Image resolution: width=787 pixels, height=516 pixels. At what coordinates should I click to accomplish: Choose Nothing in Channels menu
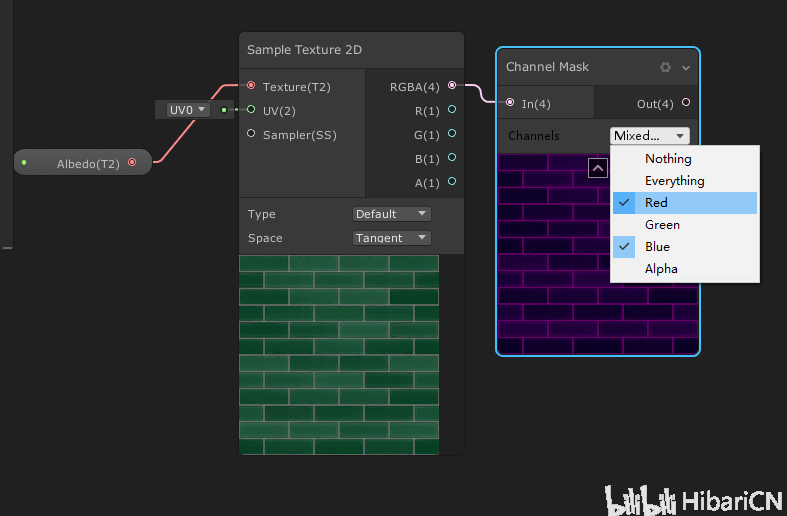pyautogui.click(x=685, y=159)
